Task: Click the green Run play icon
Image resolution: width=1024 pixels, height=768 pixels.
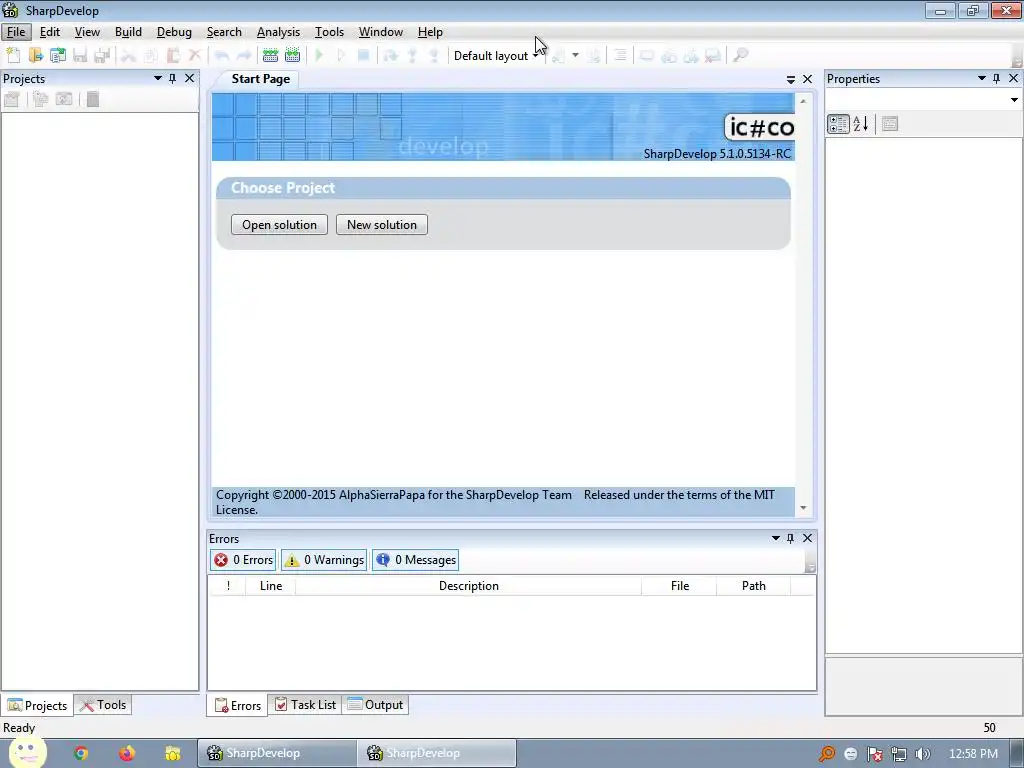Action: pyautogui.click(x=319, y=56)
